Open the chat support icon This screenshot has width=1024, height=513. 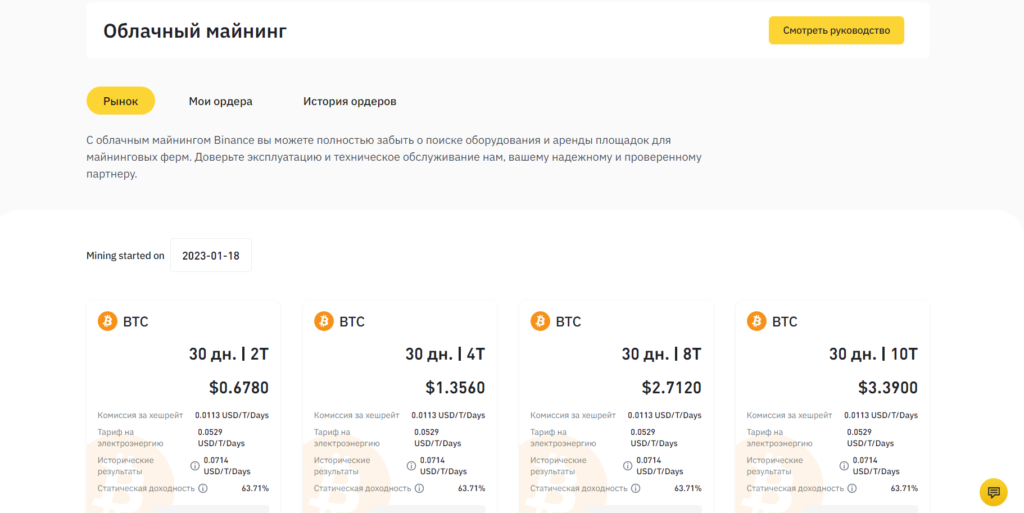pos(993,491)
